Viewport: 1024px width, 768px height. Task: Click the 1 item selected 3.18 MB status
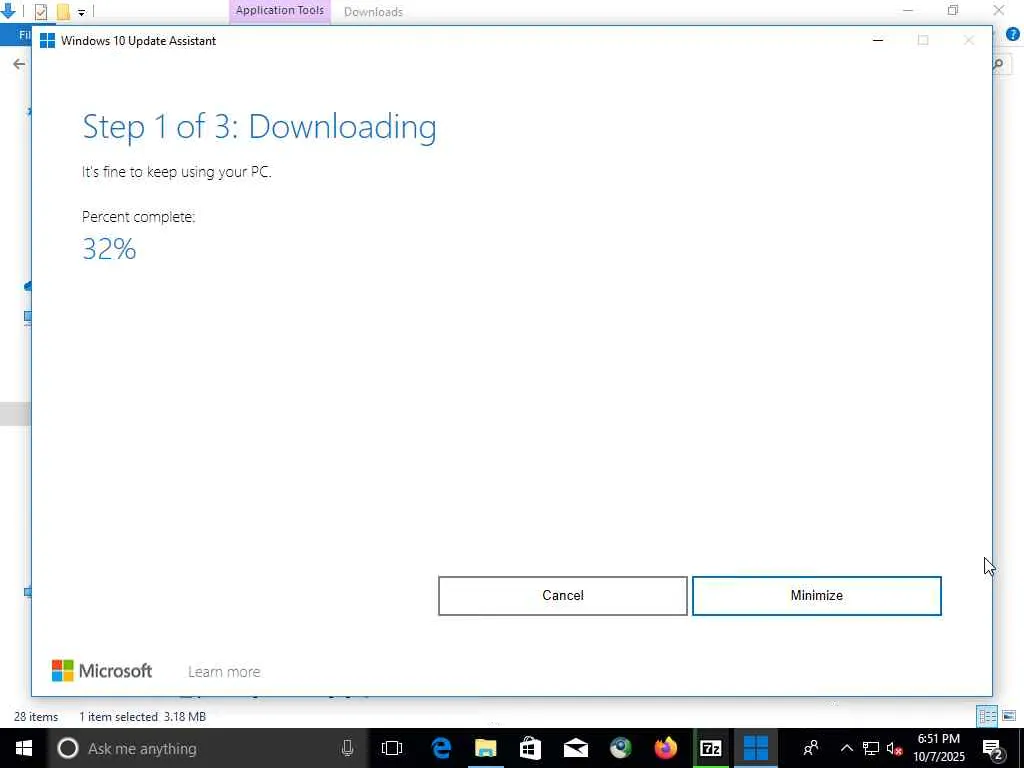click(x=142, y=716)
